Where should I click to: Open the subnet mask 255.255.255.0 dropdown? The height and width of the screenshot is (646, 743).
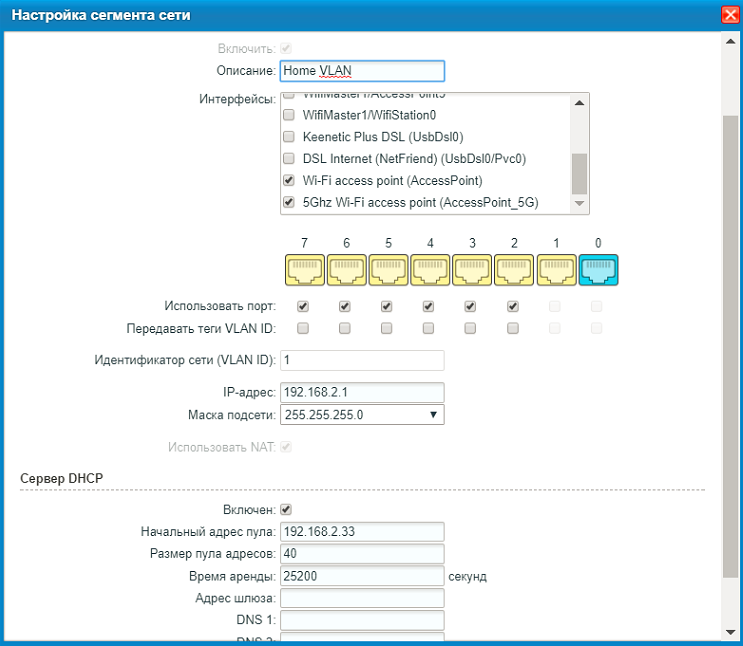pos(362,415)
